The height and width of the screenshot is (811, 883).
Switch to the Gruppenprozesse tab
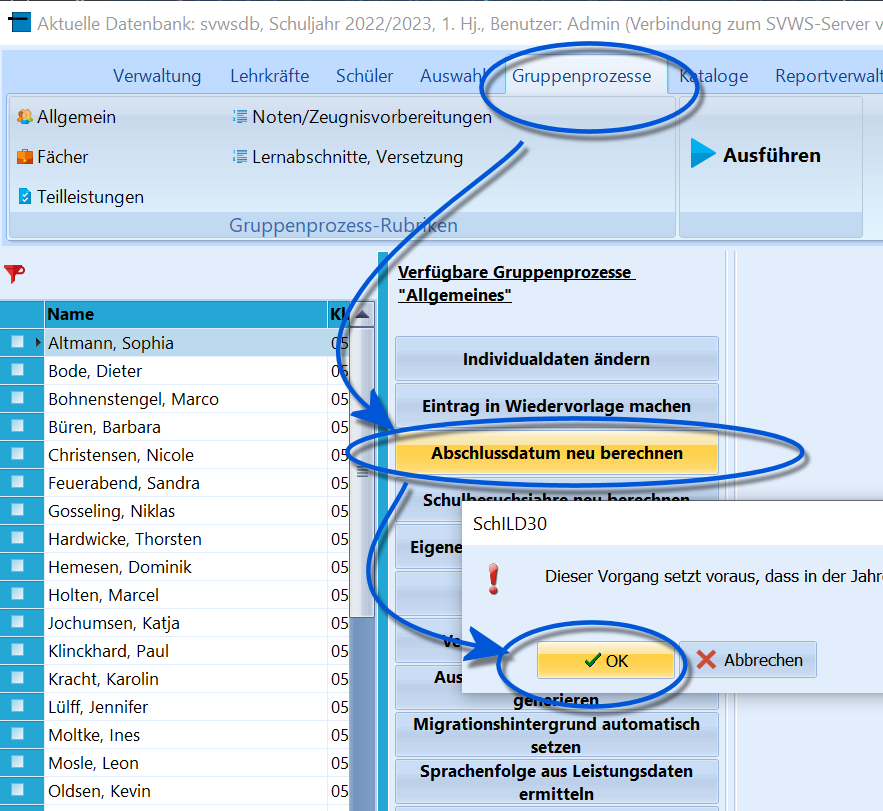(x=581, y=75)
